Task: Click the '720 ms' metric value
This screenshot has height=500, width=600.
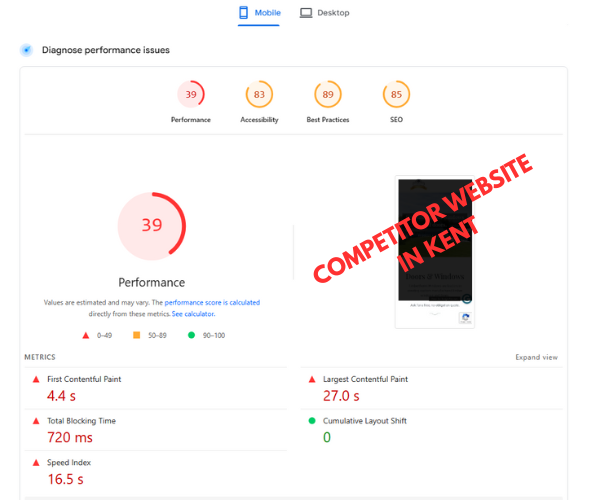Action: coord(70,438)
